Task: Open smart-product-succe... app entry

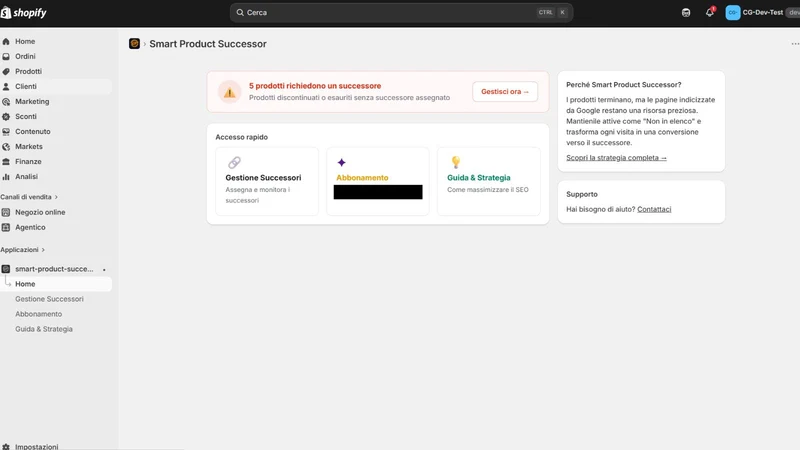Action: click(x=54, y=269)
